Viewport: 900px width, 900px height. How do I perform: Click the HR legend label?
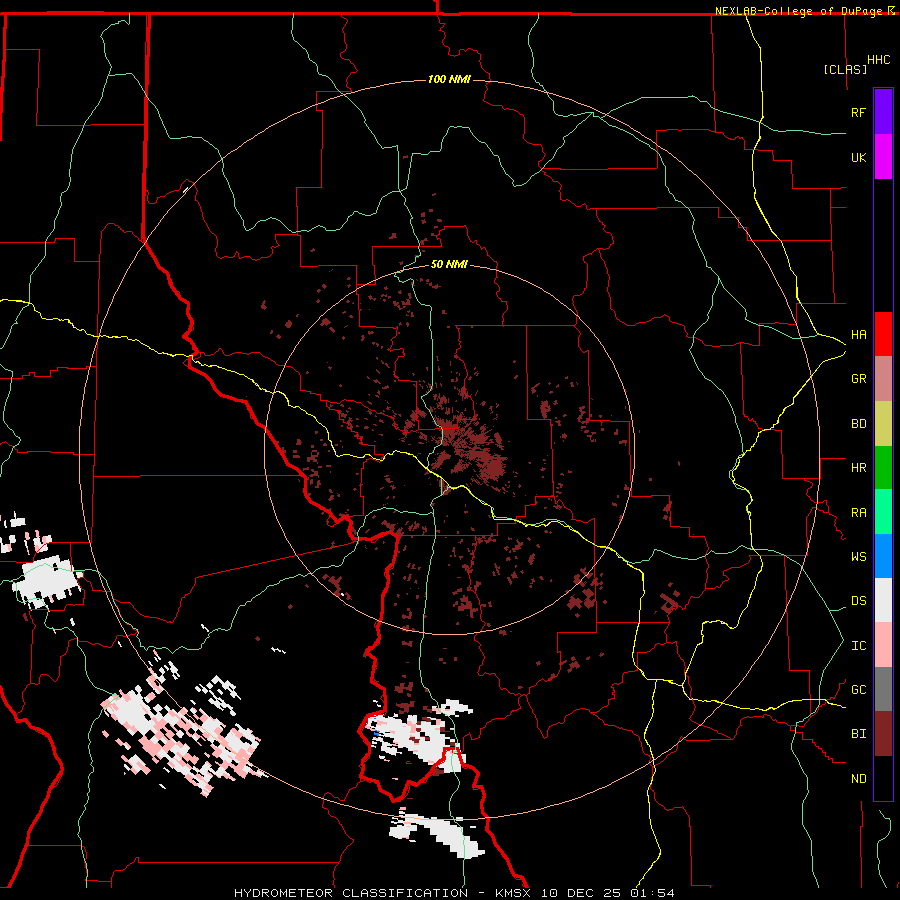coord(859,468)
